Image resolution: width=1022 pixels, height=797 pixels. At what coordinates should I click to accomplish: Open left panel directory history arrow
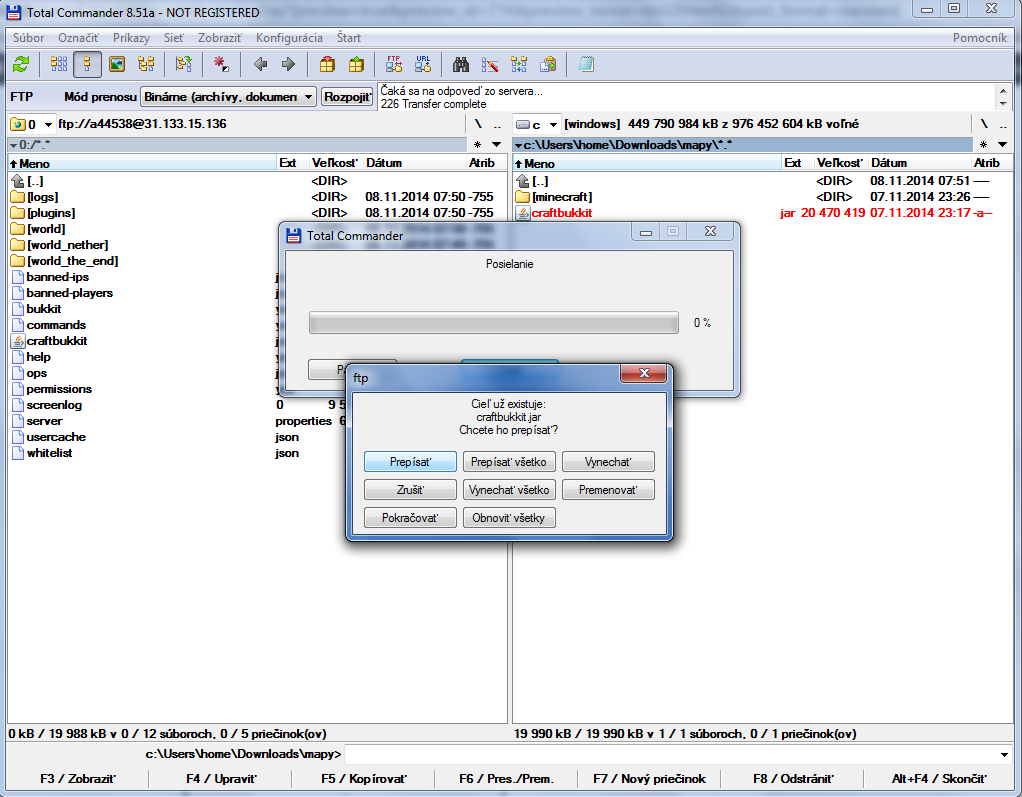497,145
